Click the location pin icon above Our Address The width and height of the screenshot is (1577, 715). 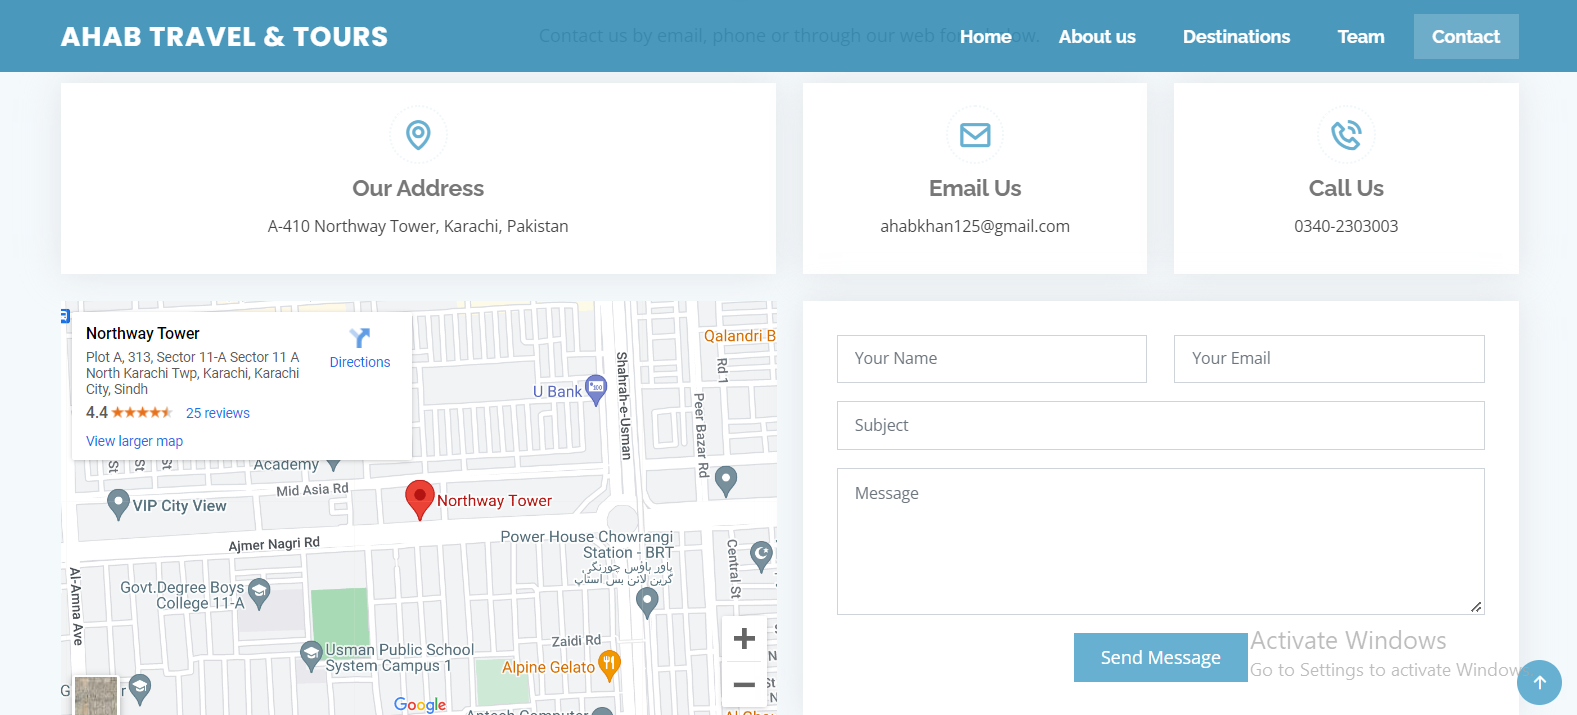pyautogui.click(x=418, y=134)
